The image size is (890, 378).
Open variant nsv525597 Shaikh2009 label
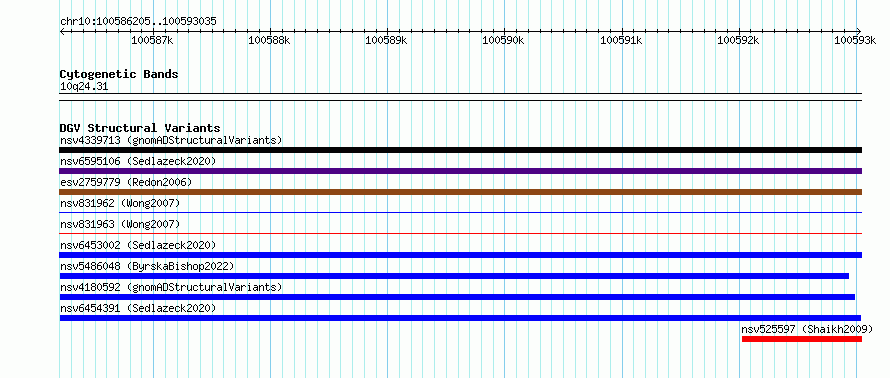(x=807, y=329)
